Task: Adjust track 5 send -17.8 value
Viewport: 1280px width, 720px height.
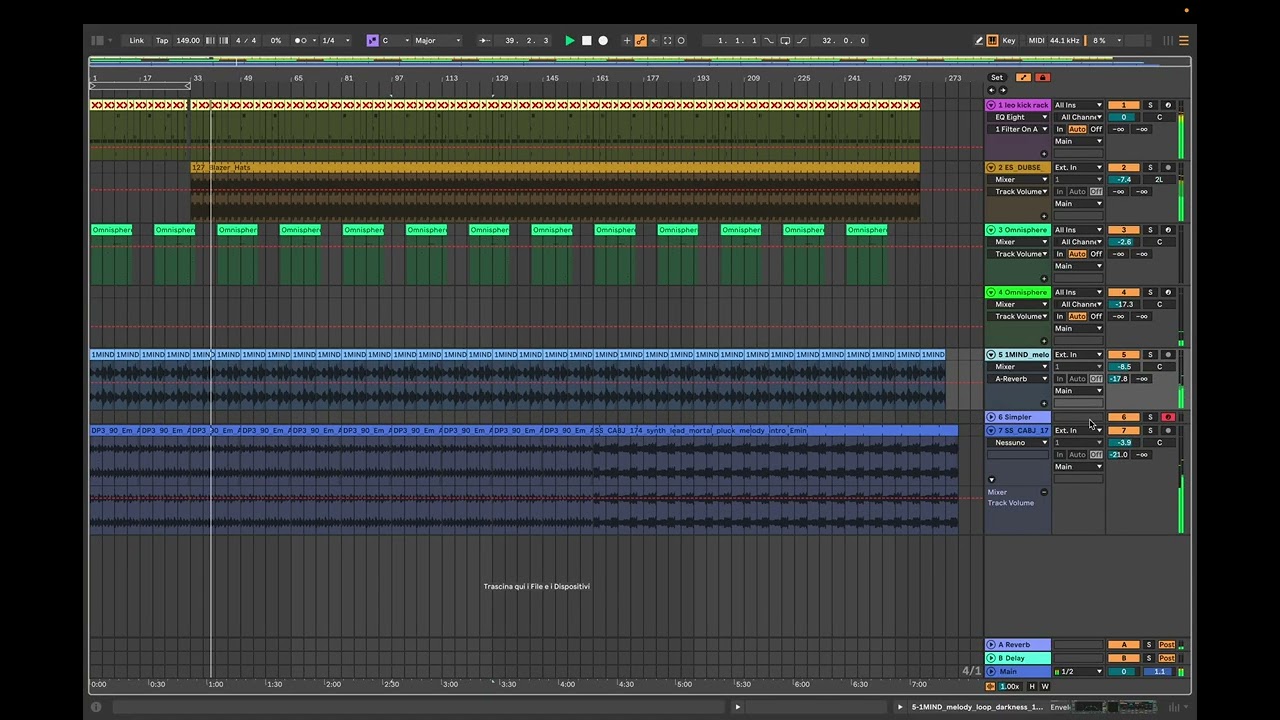Action: [1118, 379]
